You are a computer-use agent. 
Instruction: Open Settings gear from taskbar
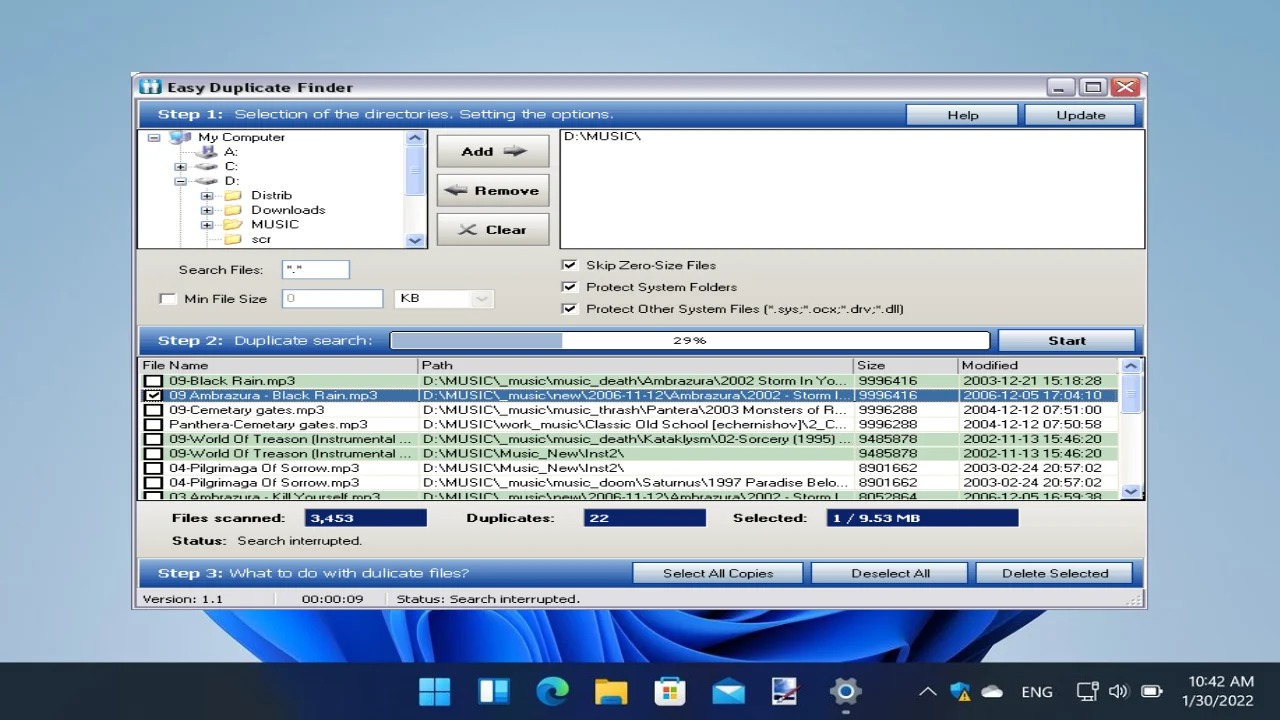pos(845,691)
